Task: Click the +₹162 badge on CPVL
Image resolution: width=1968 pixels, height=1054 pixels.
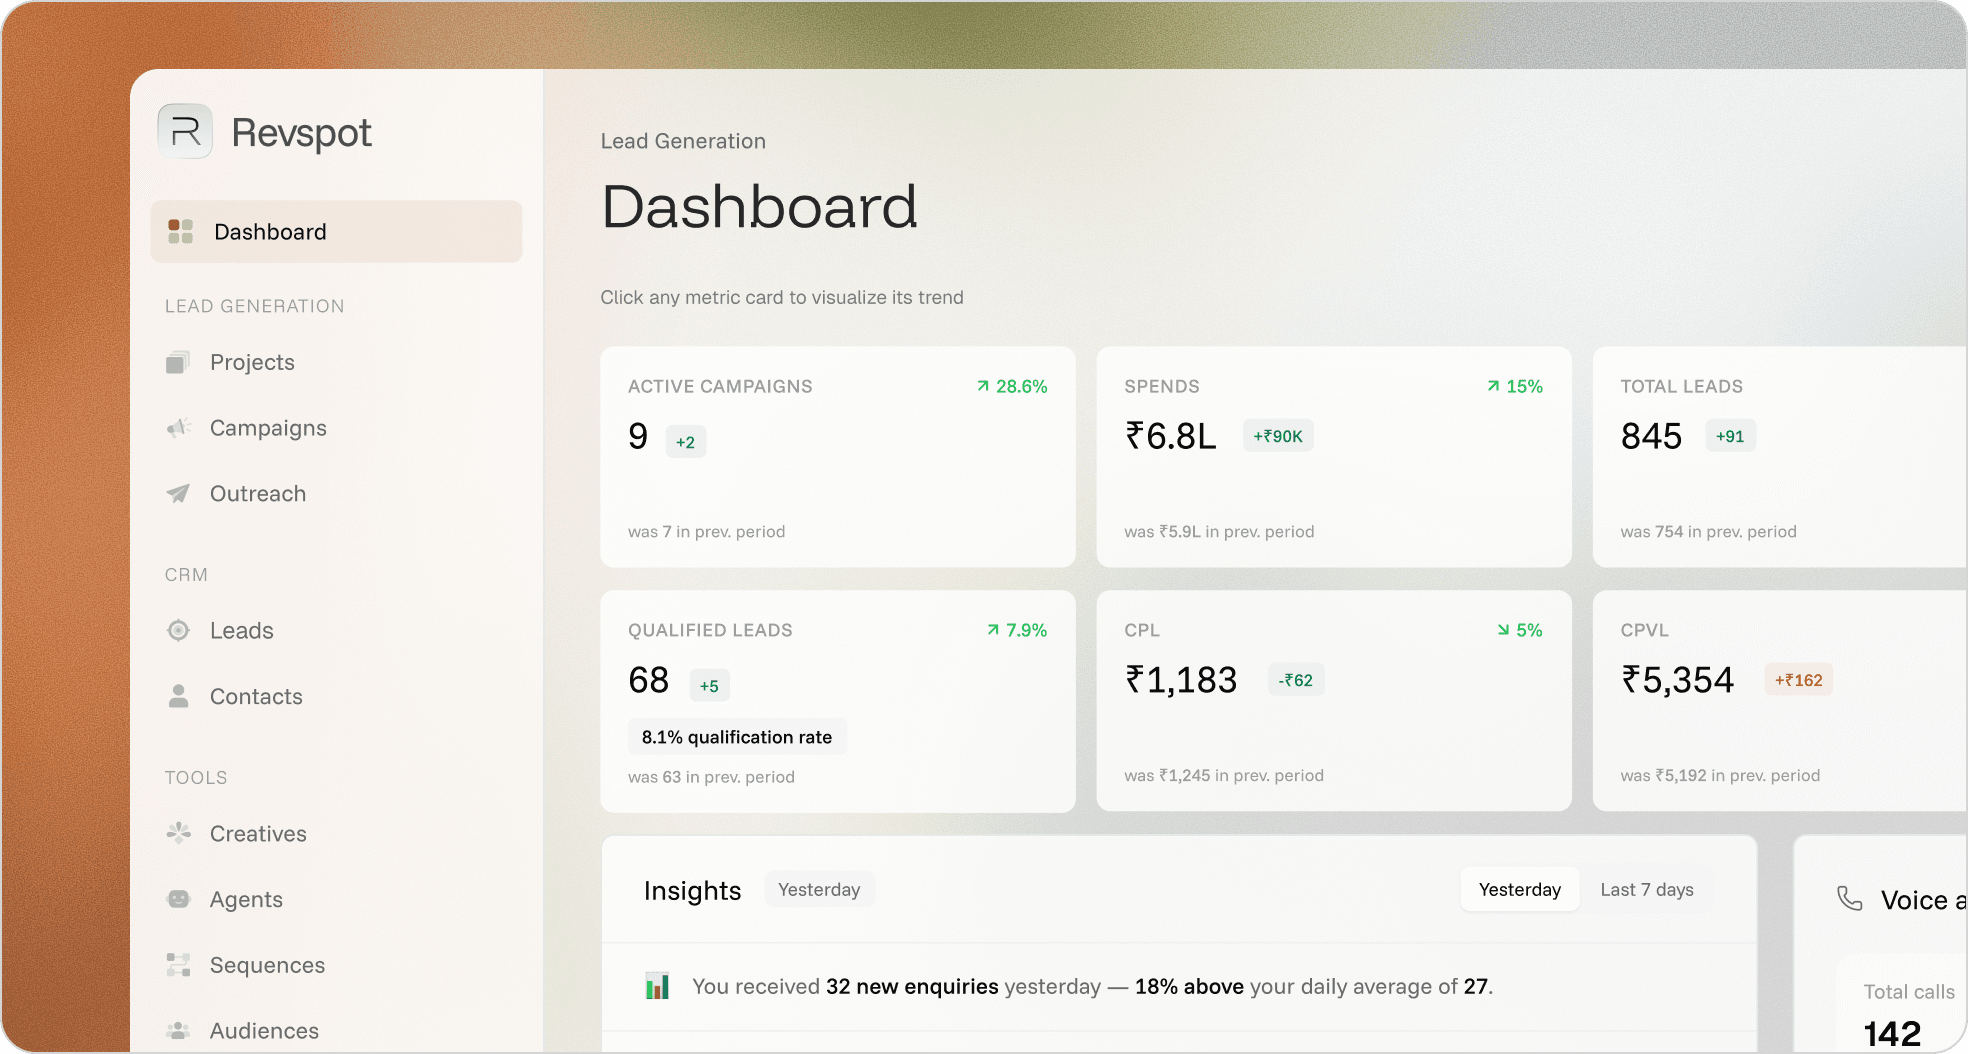Action: click(1798, 680)
